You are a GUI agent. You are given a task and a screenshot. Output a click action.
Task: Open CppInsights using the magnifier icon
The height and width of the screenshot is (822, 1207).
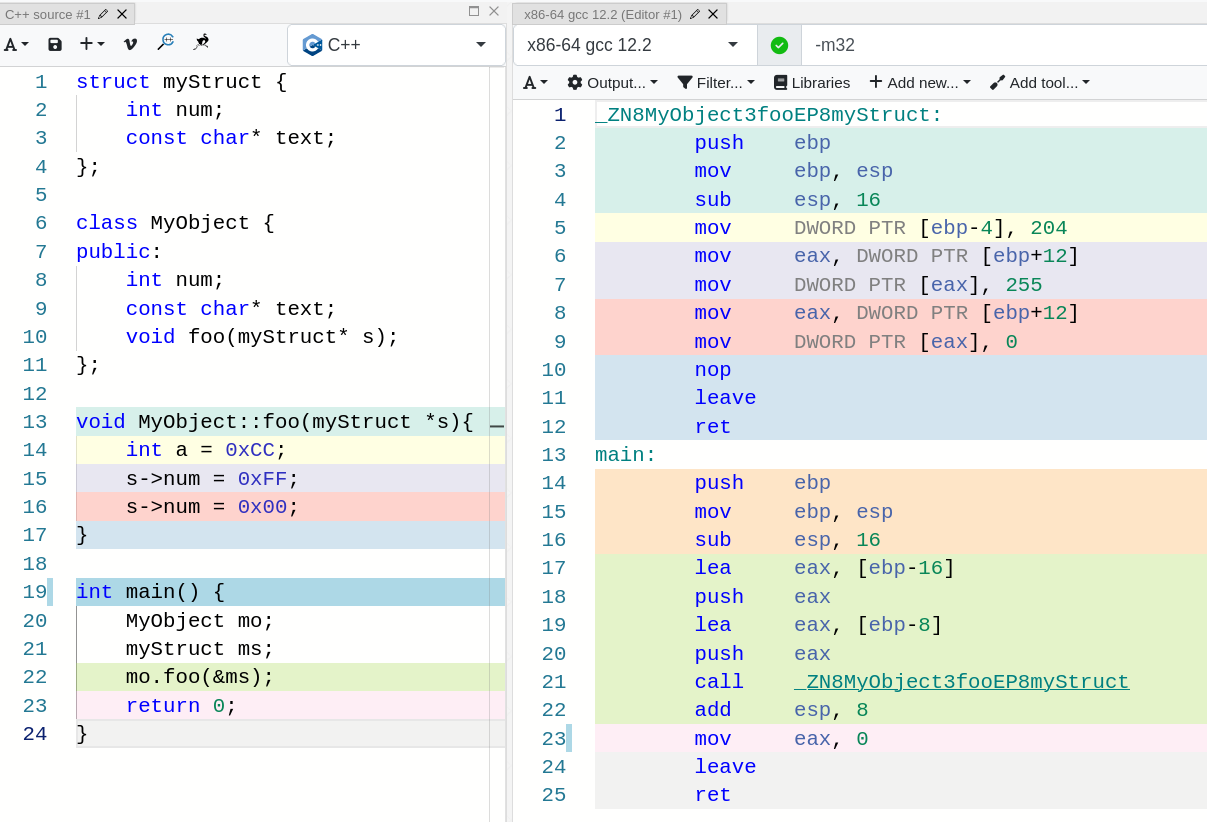(166, 43)
